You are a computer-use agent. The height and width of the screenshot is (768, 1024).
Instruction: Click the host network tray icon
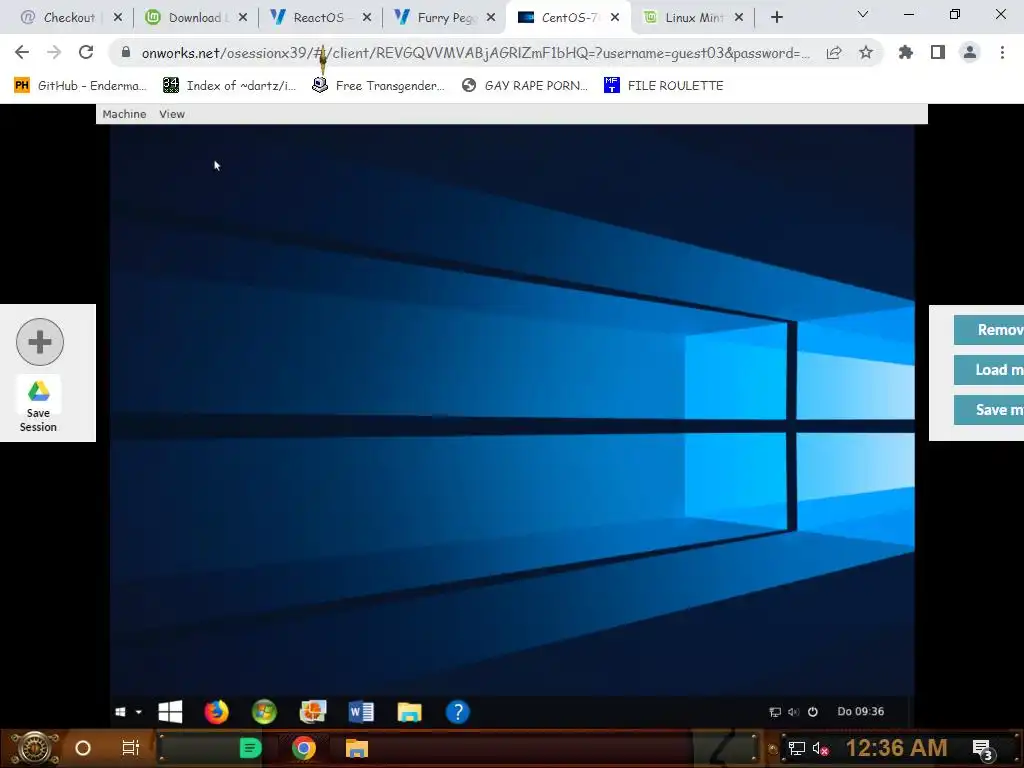tap(797, 748)
